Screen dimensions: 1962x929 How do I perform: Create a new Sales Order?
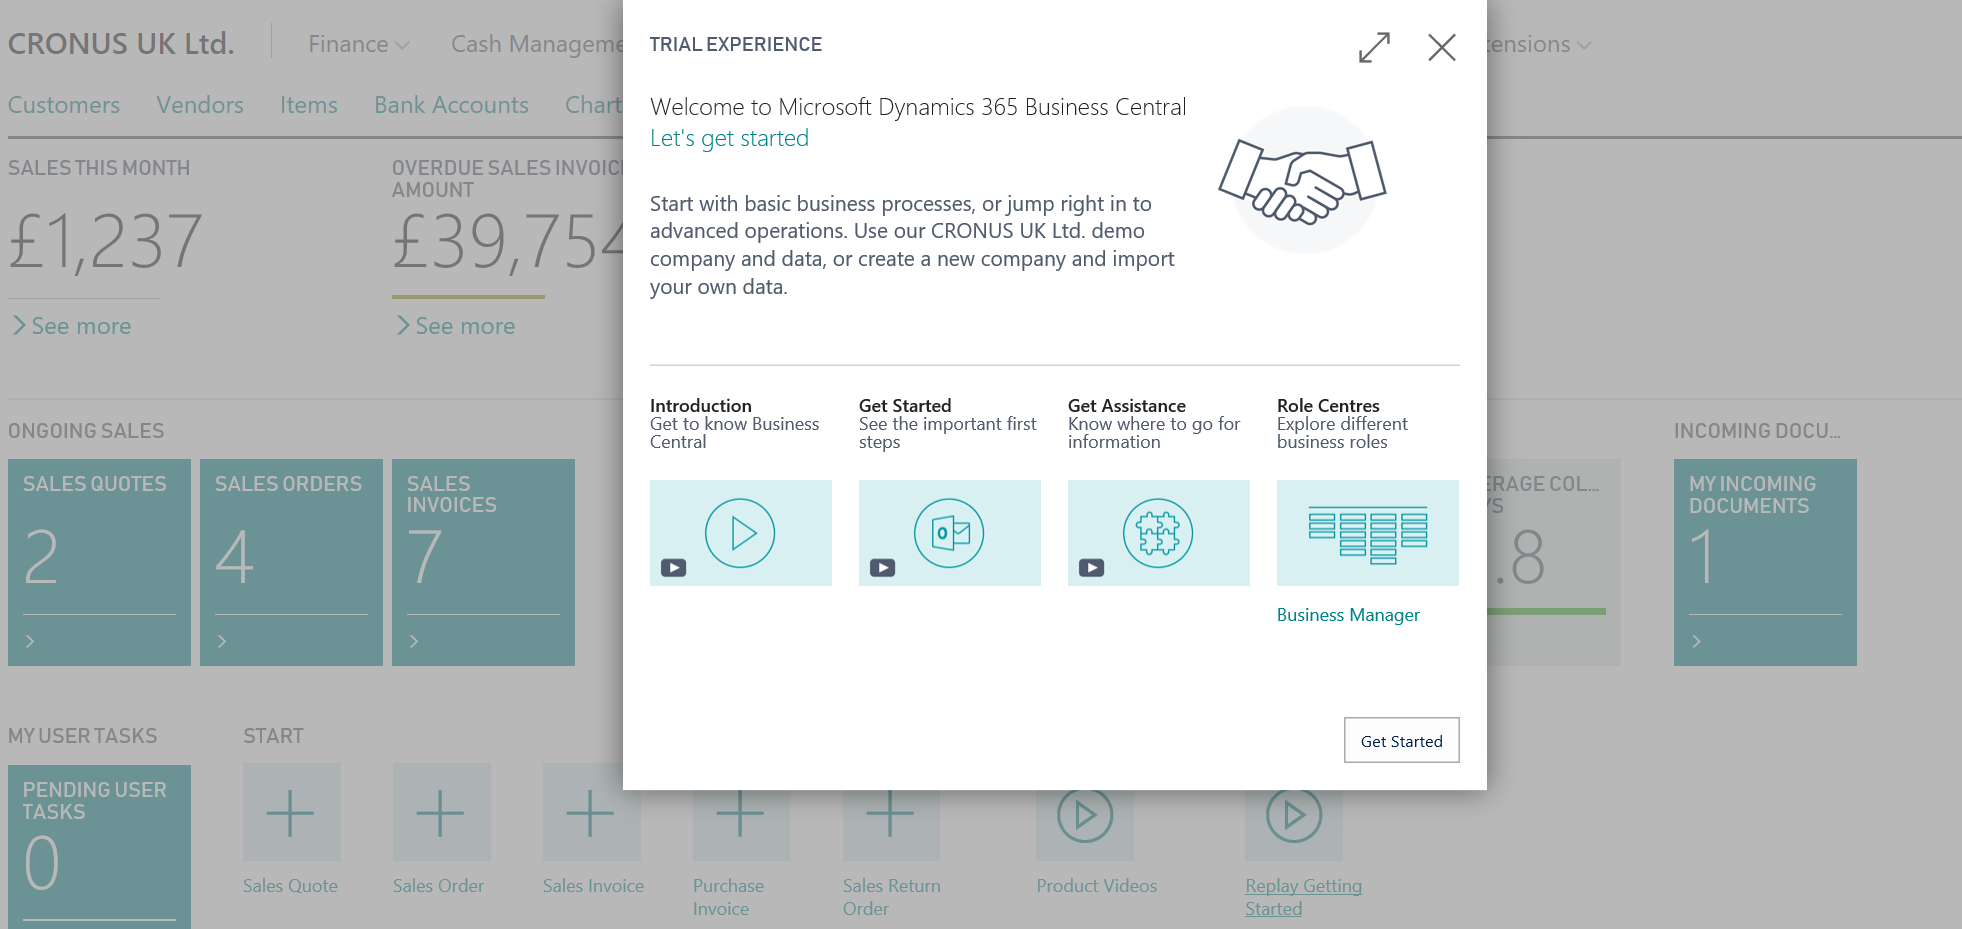(441, 813)
